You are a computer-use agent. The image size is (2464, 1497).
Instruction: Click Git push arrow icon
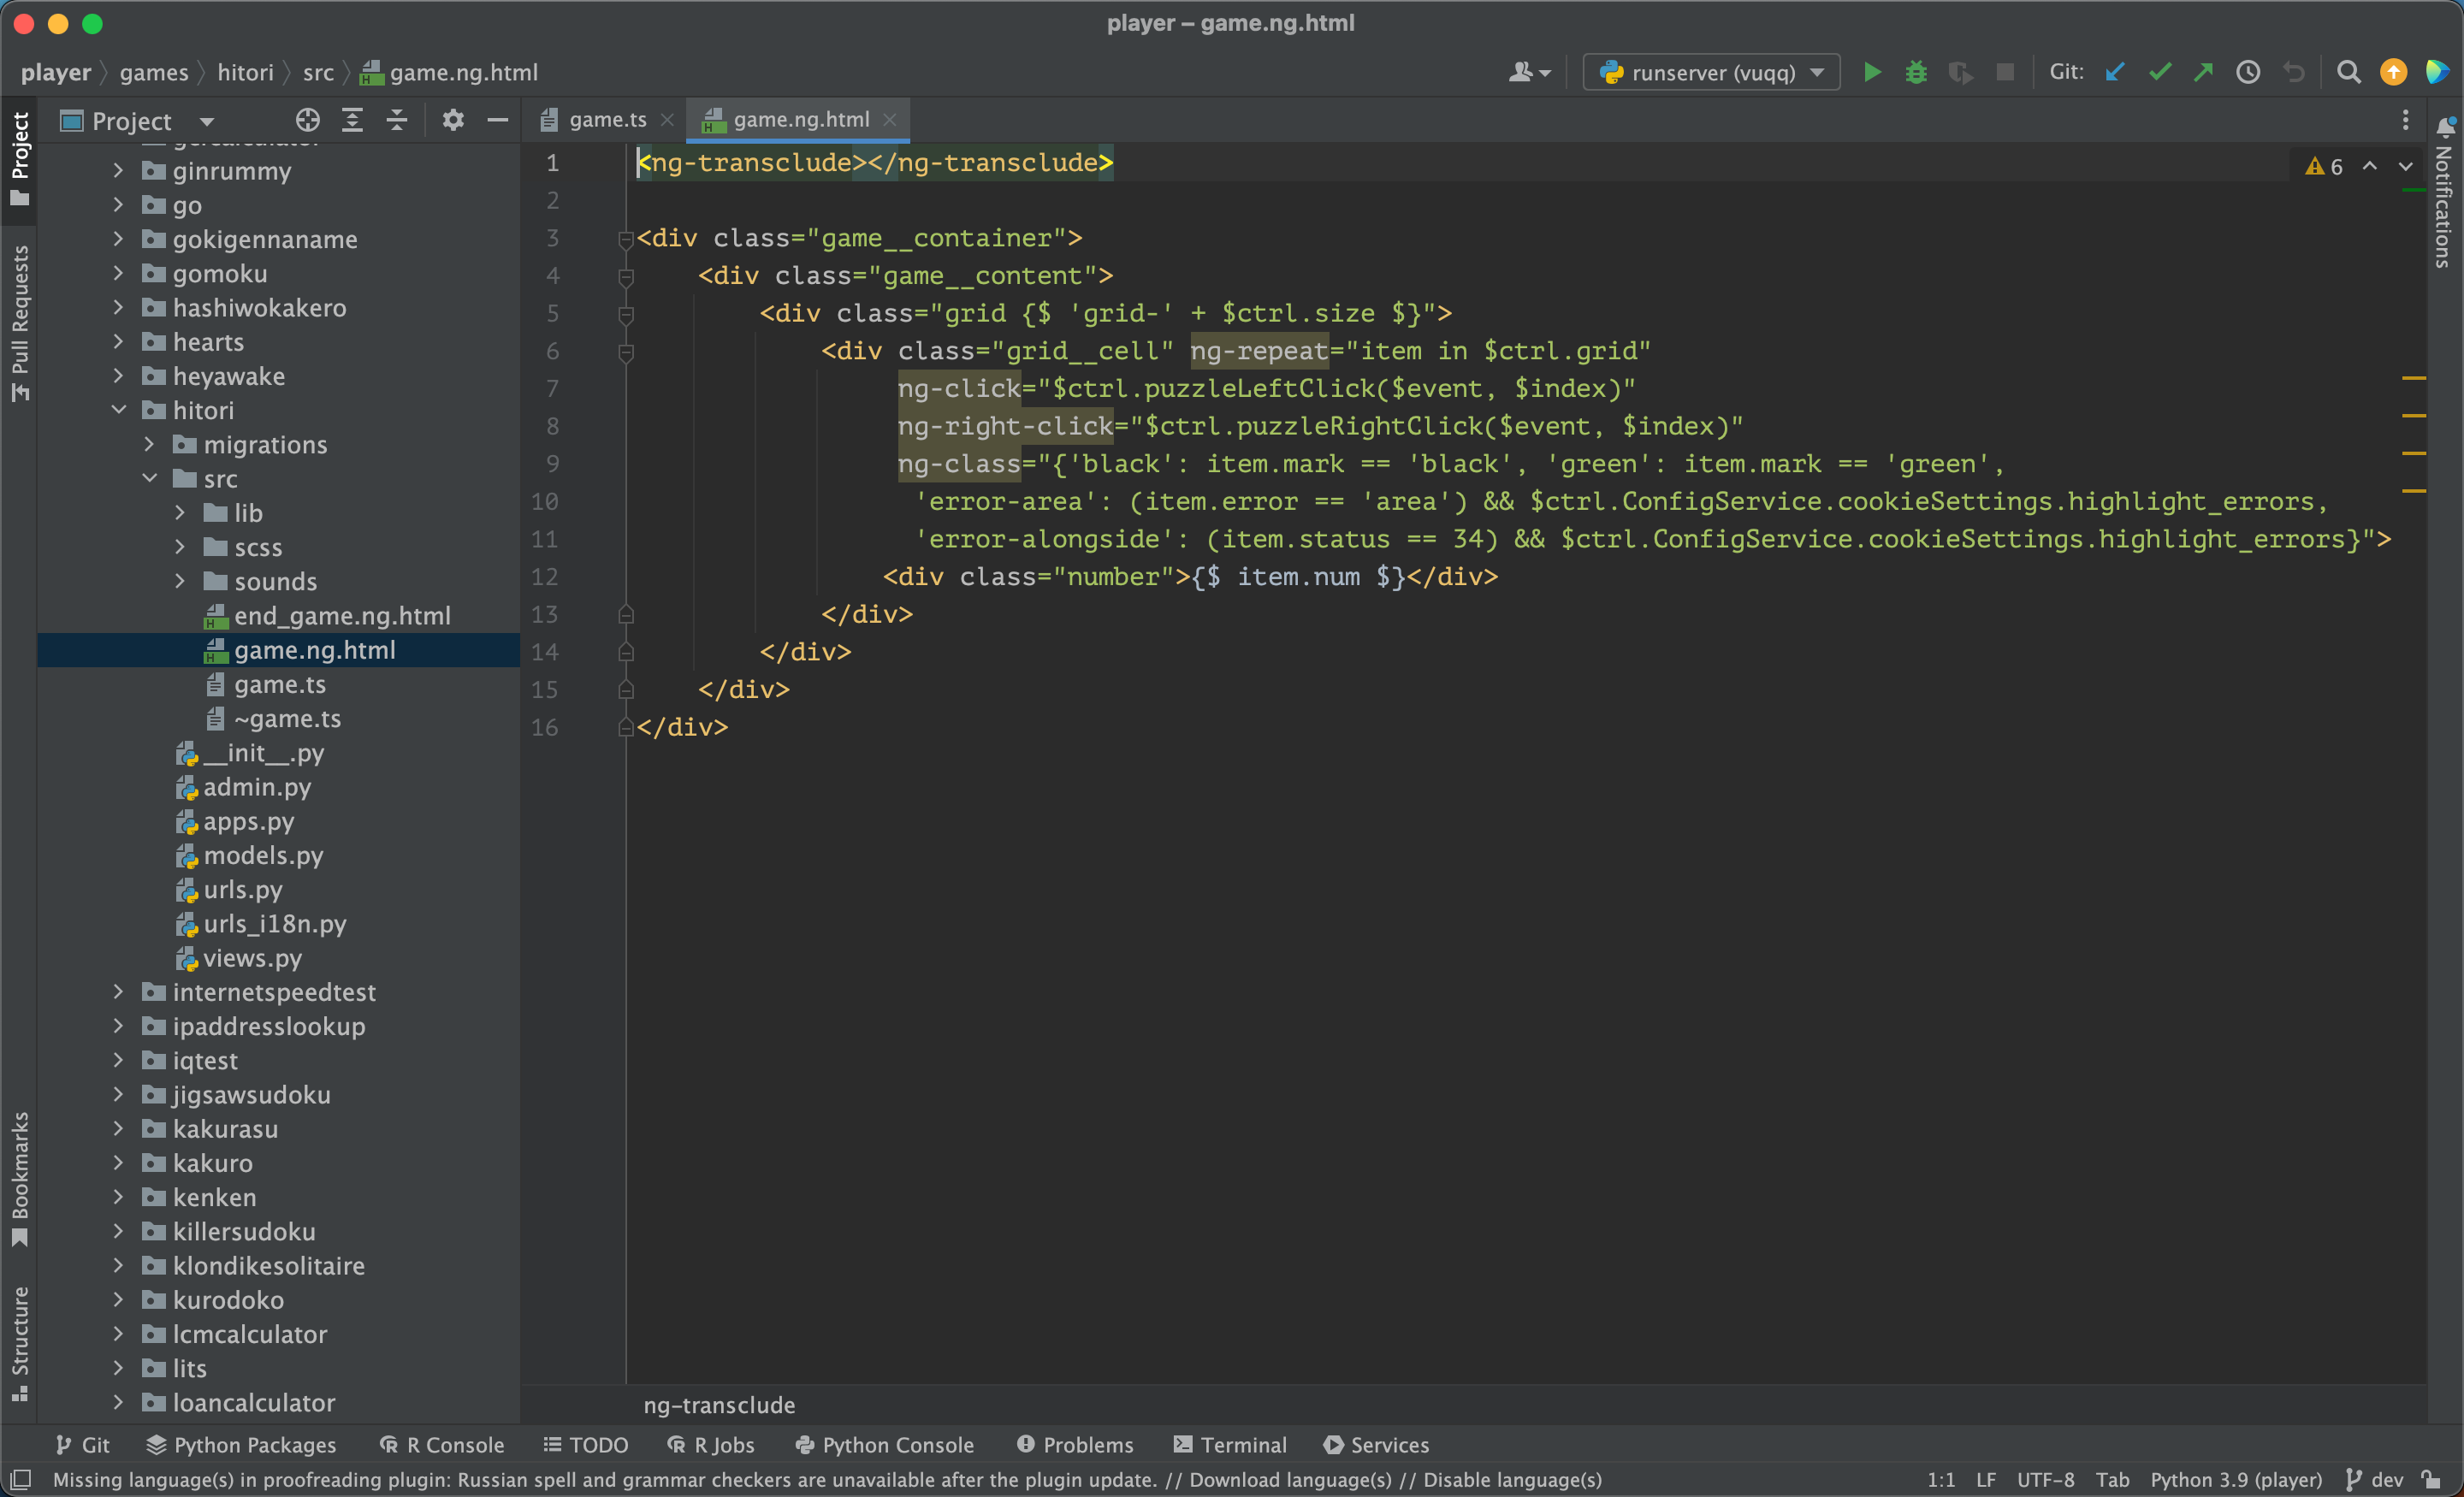click(x=2203, y=72)
